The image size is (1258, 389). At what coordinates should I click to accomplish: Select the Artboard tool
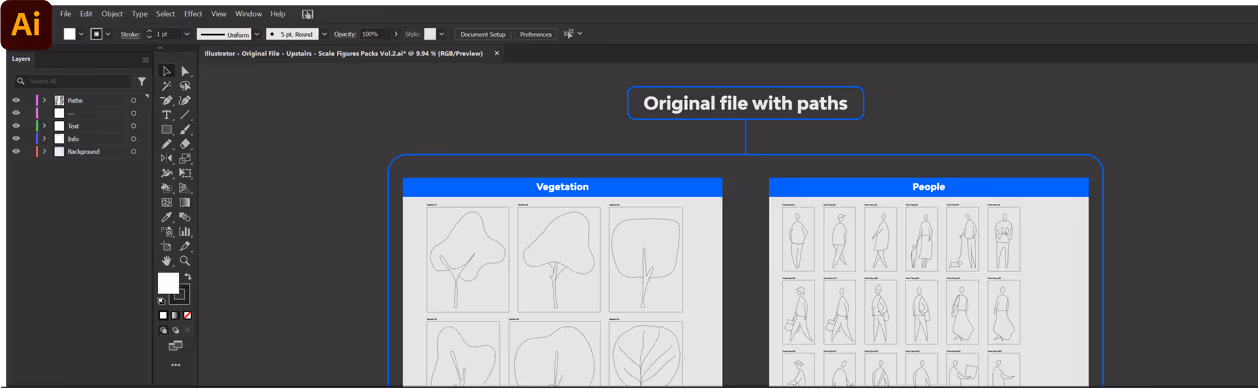(x=167, y=245)
